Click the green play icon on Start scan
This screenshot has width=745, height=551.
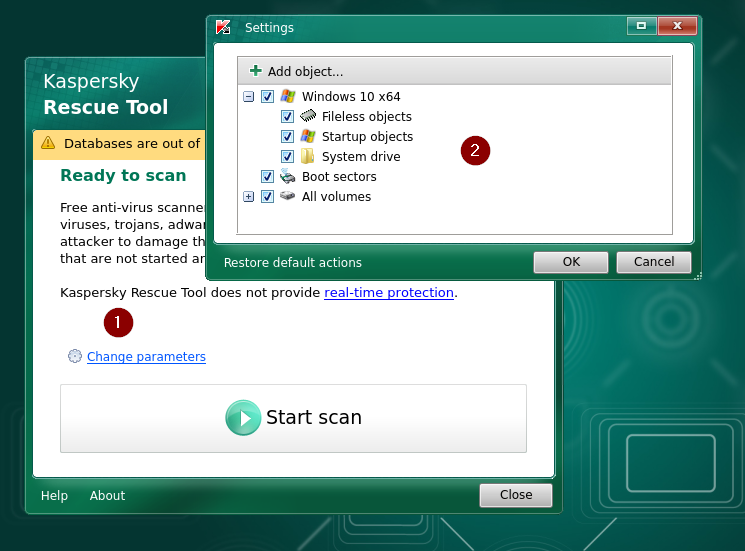tap(243, 418)
